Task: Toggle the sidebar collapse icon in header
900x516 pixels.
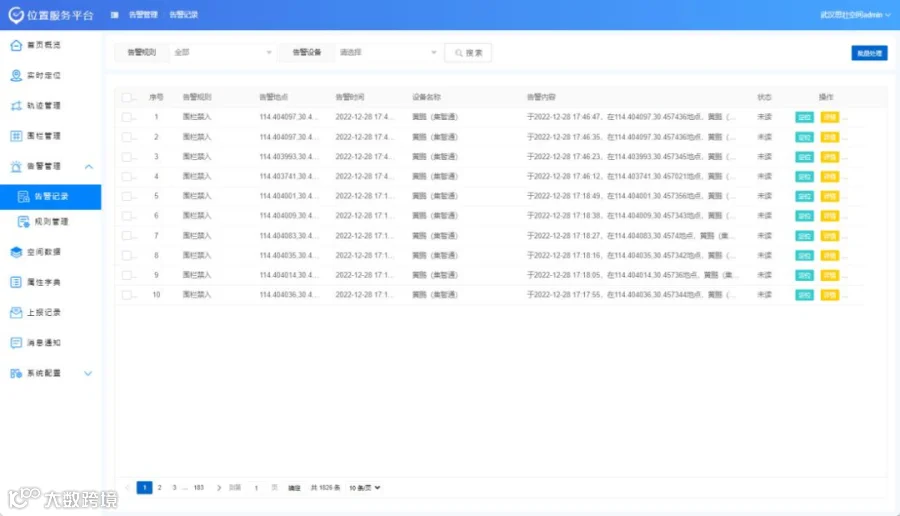Action: pyautogui.click(x=114, y=15)
